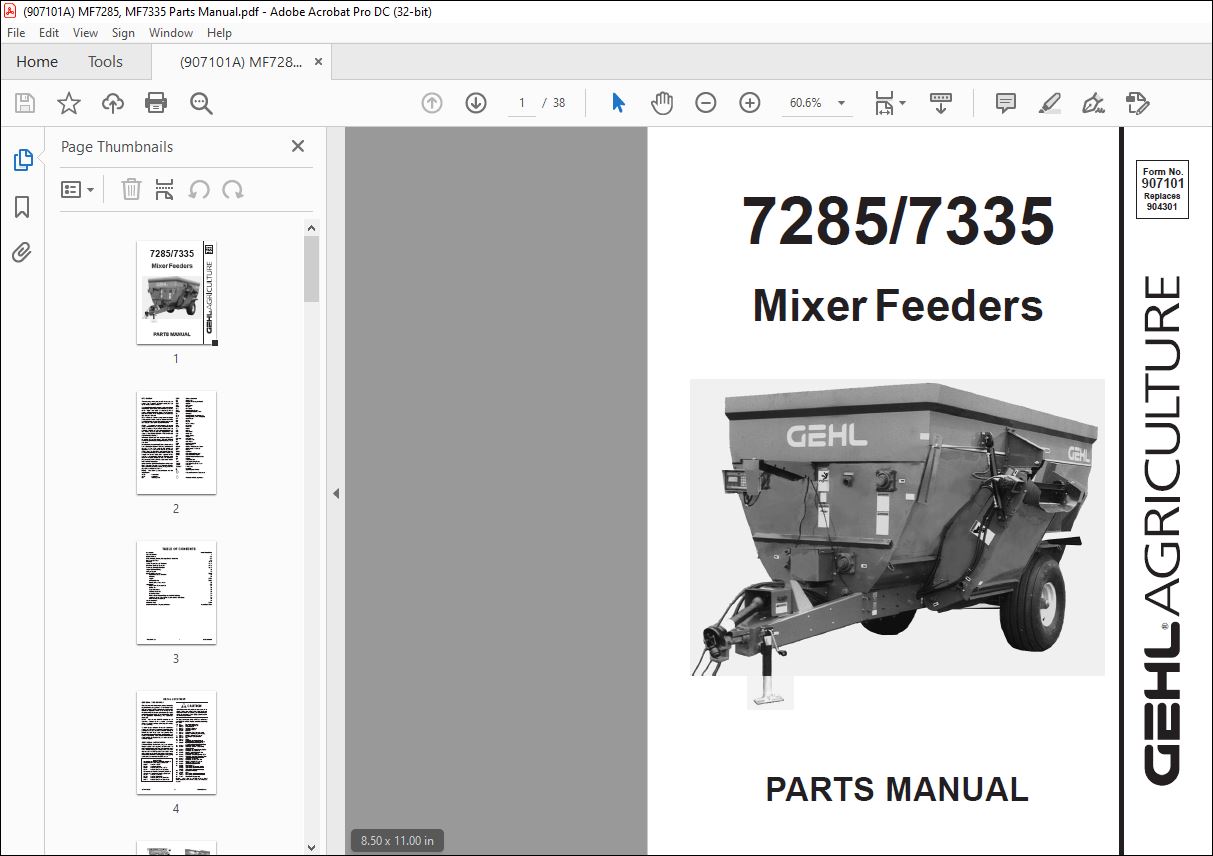Screen dimensions: 1213x856
Task: Select page 3 thumbnail
Action: click(x=176, y=593)
